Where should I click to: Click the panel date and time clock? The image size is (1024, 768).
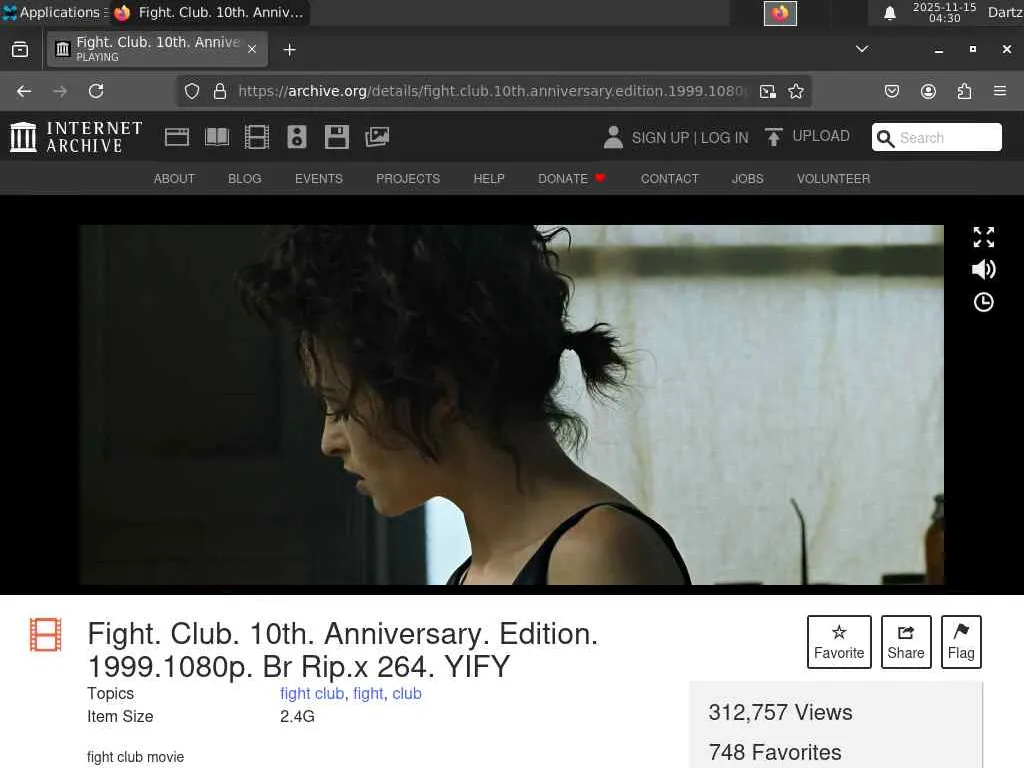[x=944, y=12]
